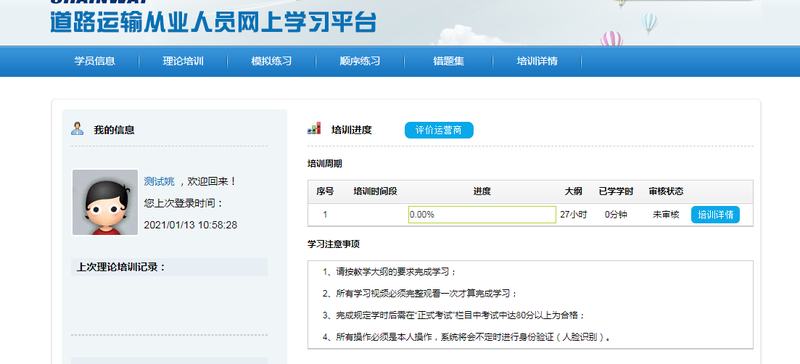800x364 pixels.
Task: Click the 大纲 column header
Action: pyautogui.click(x=573, y=191)
